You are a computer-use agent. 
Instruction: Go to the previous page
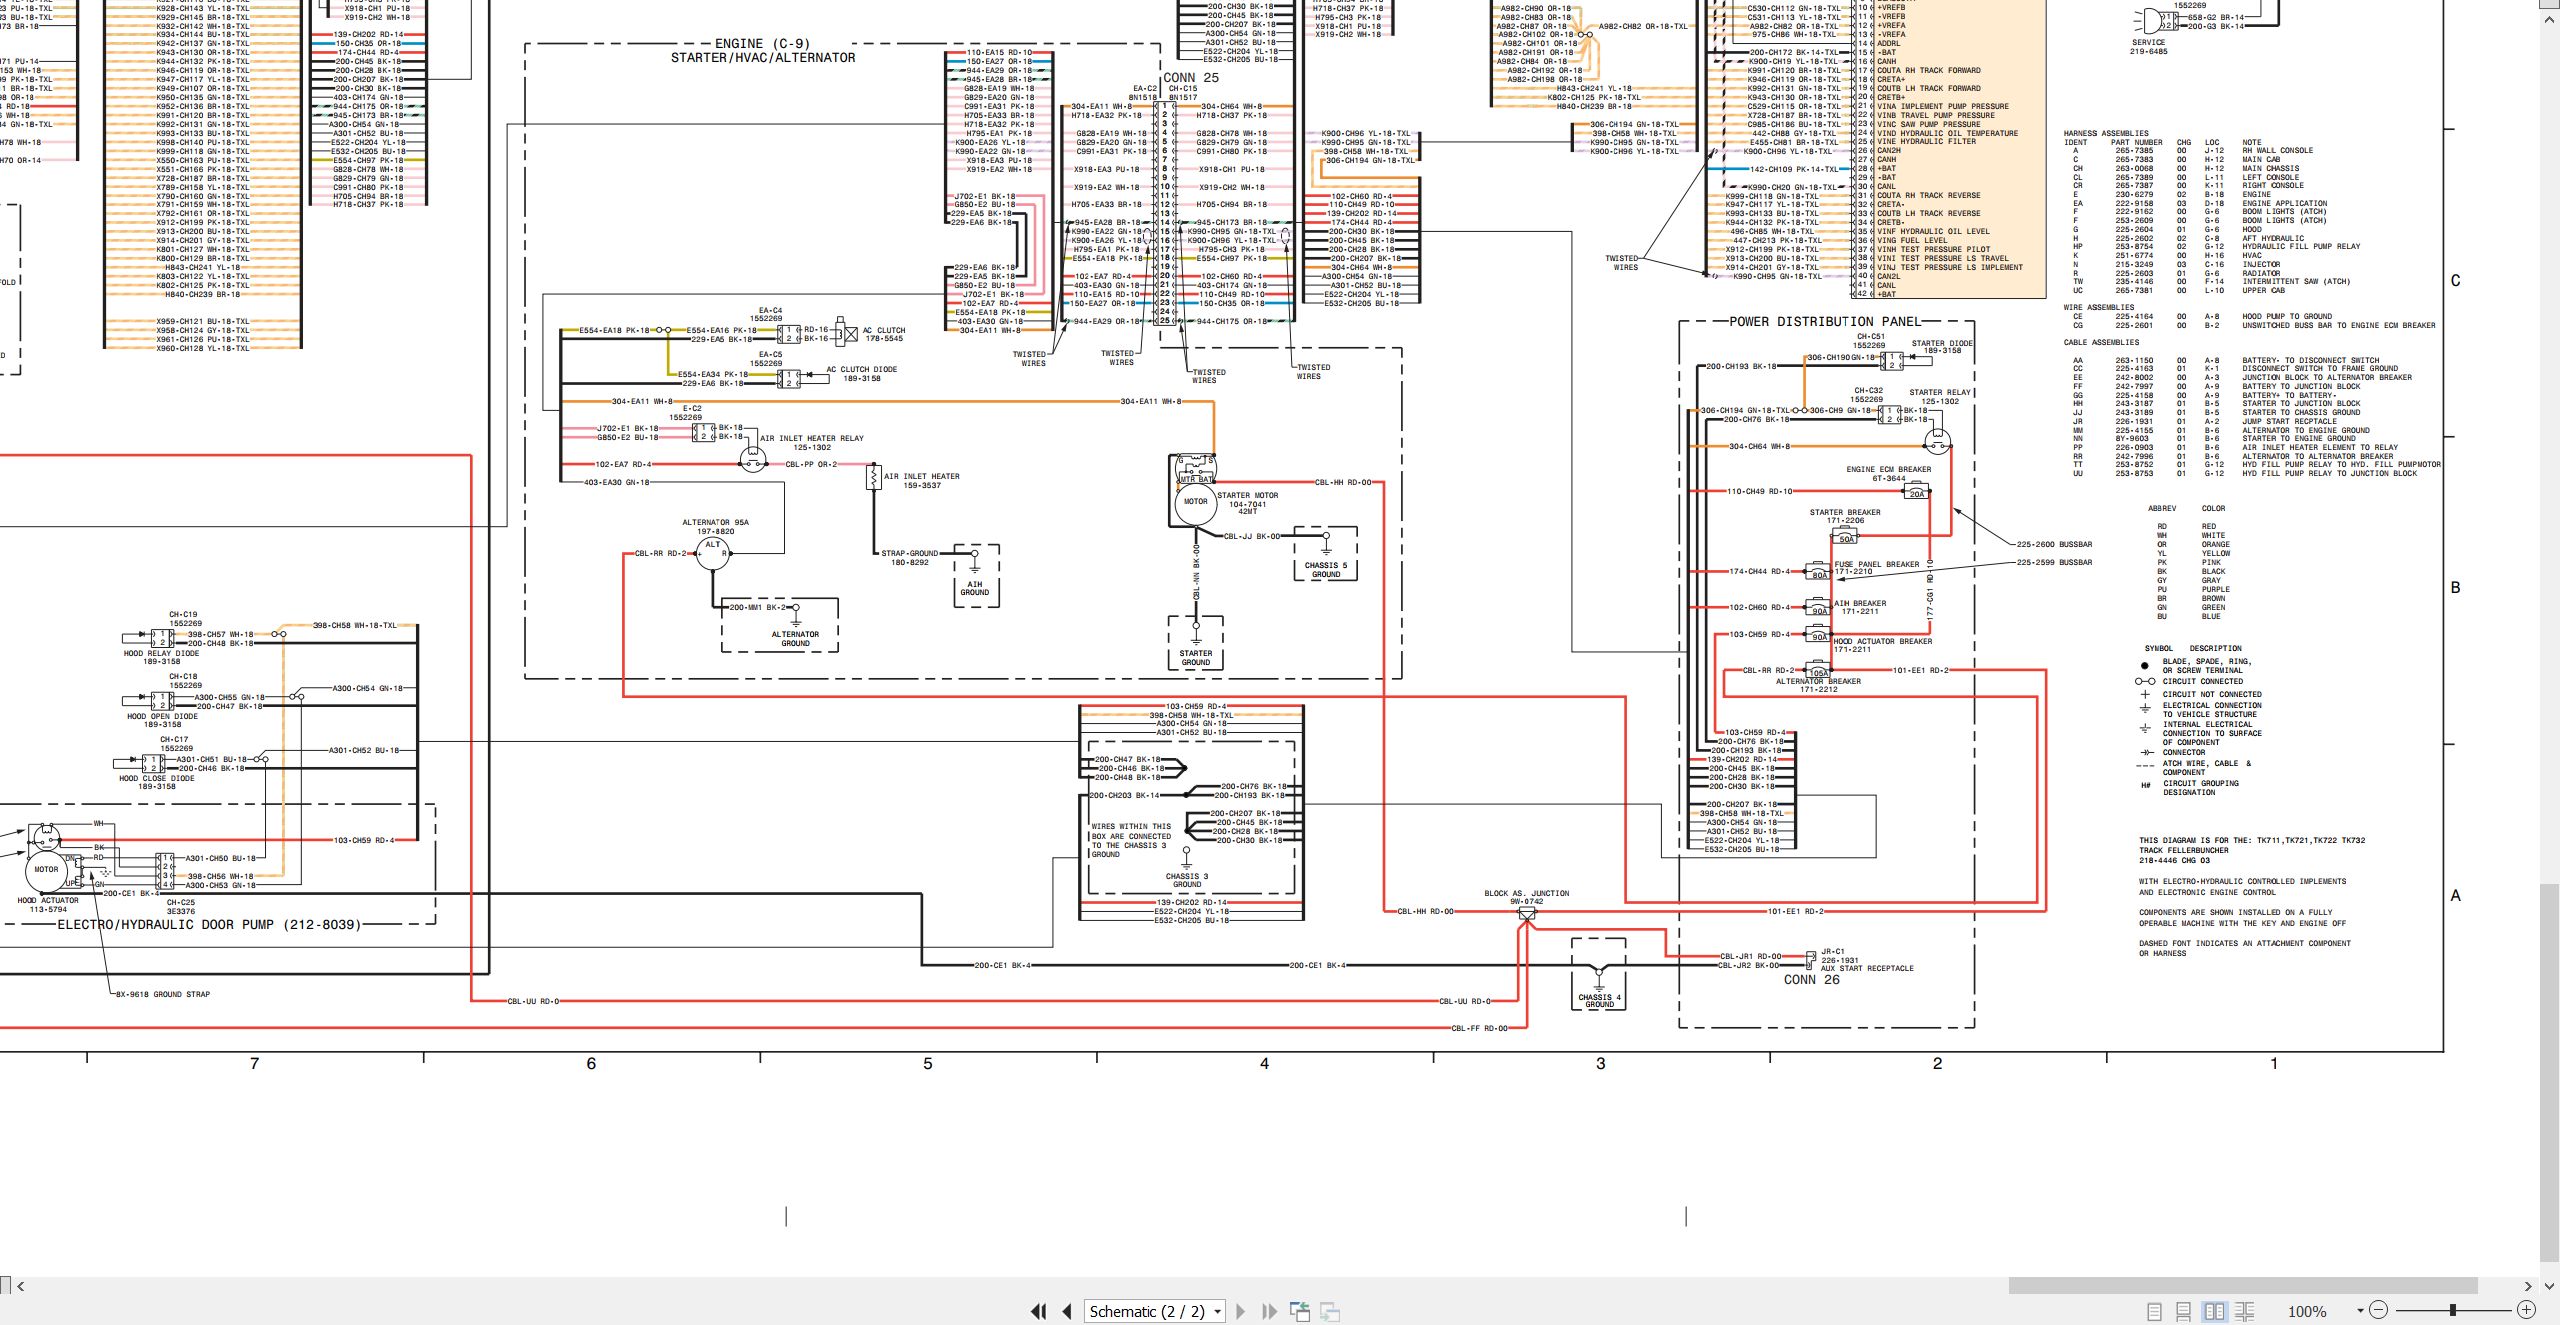pos(1067,1311)
